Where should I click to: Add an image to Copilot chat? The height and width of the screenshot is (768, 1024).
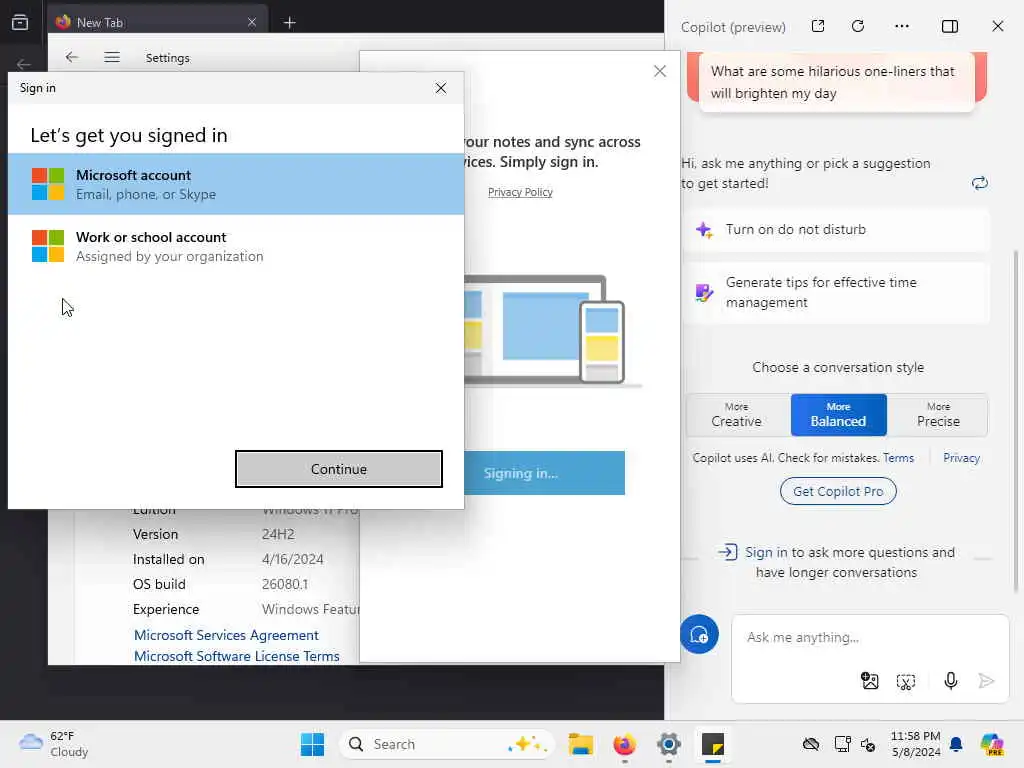pyautogui.click(x=869, y=681)
